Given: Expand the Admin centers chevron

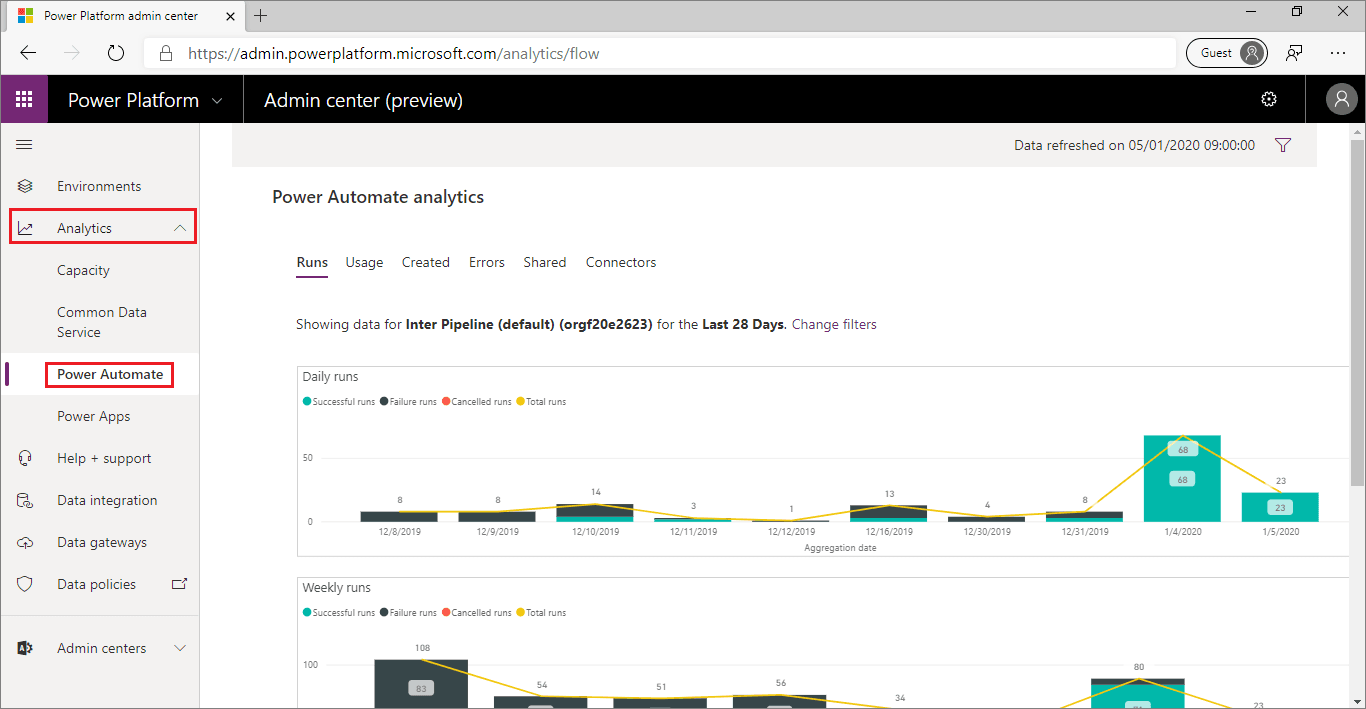Looking at the screenshot, I should [x=180, y=649].
